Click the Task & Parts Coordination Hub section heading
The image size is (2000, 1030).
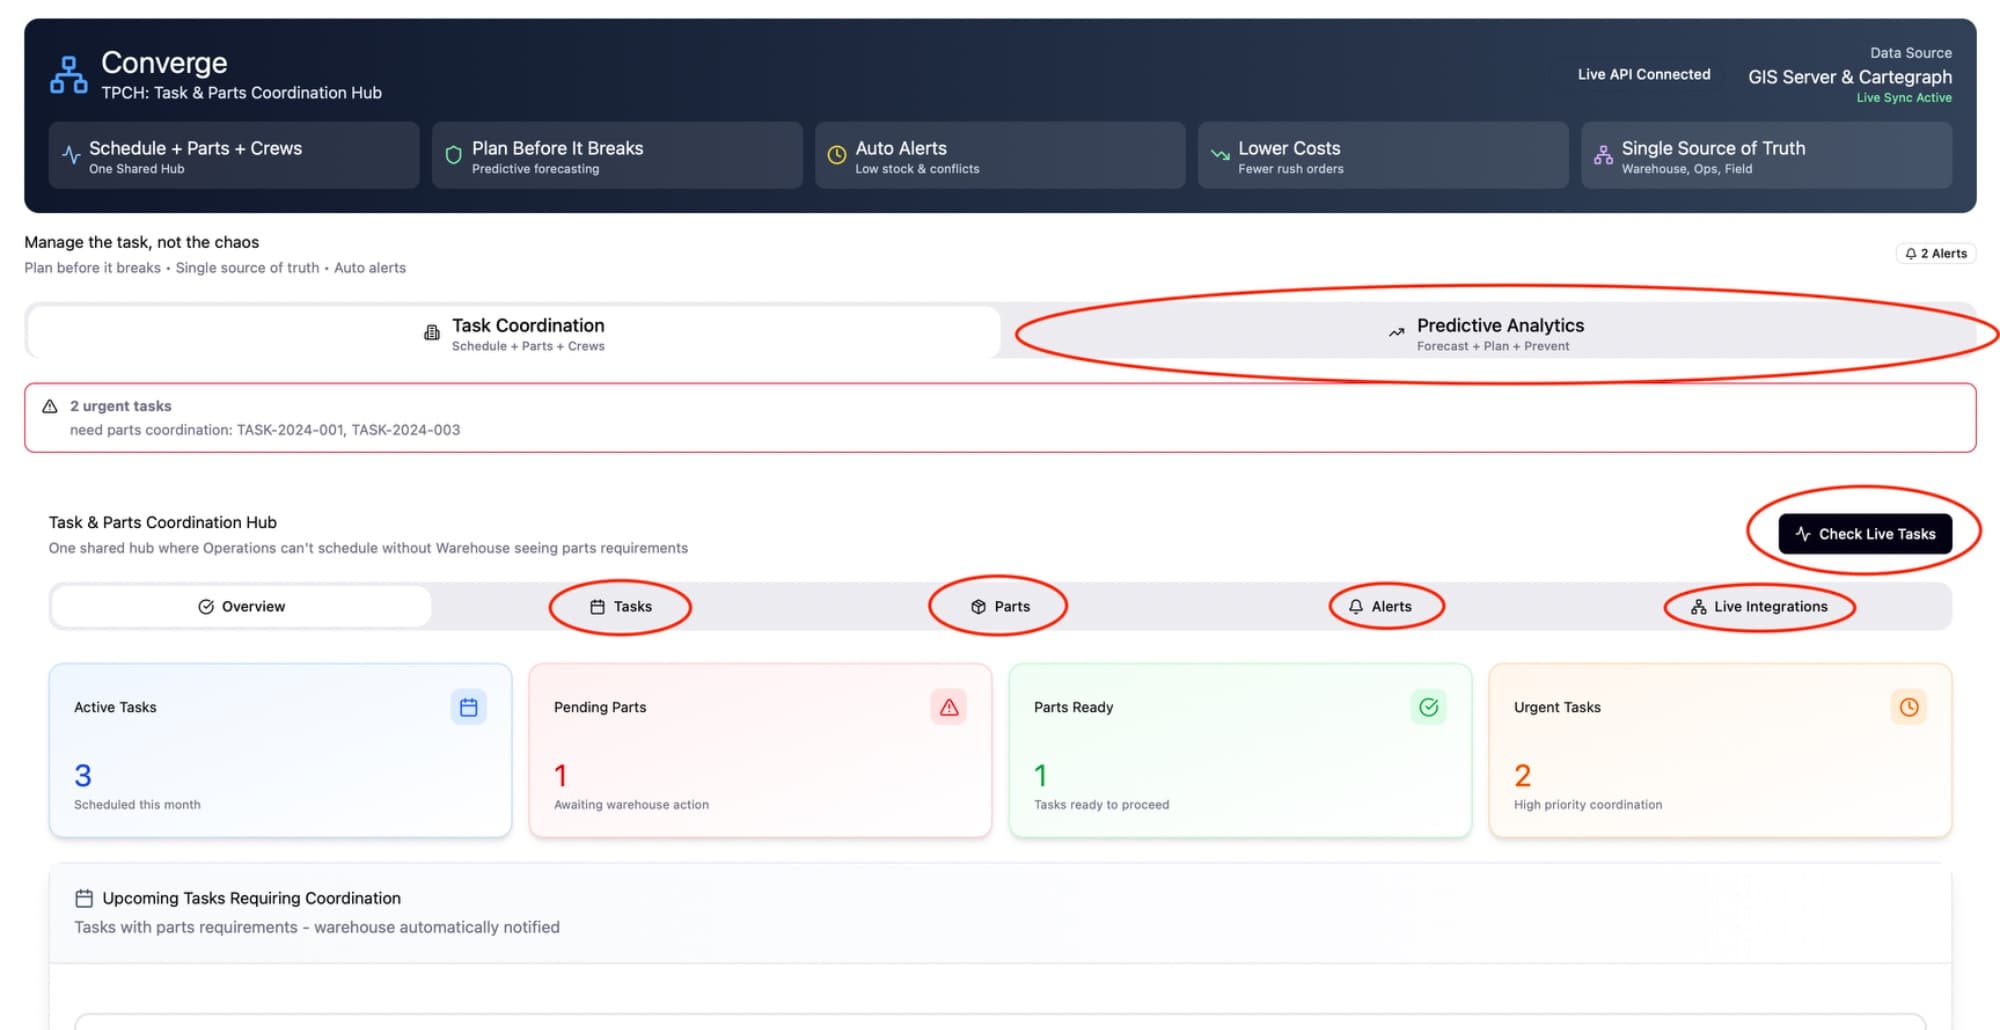point(162,522)
